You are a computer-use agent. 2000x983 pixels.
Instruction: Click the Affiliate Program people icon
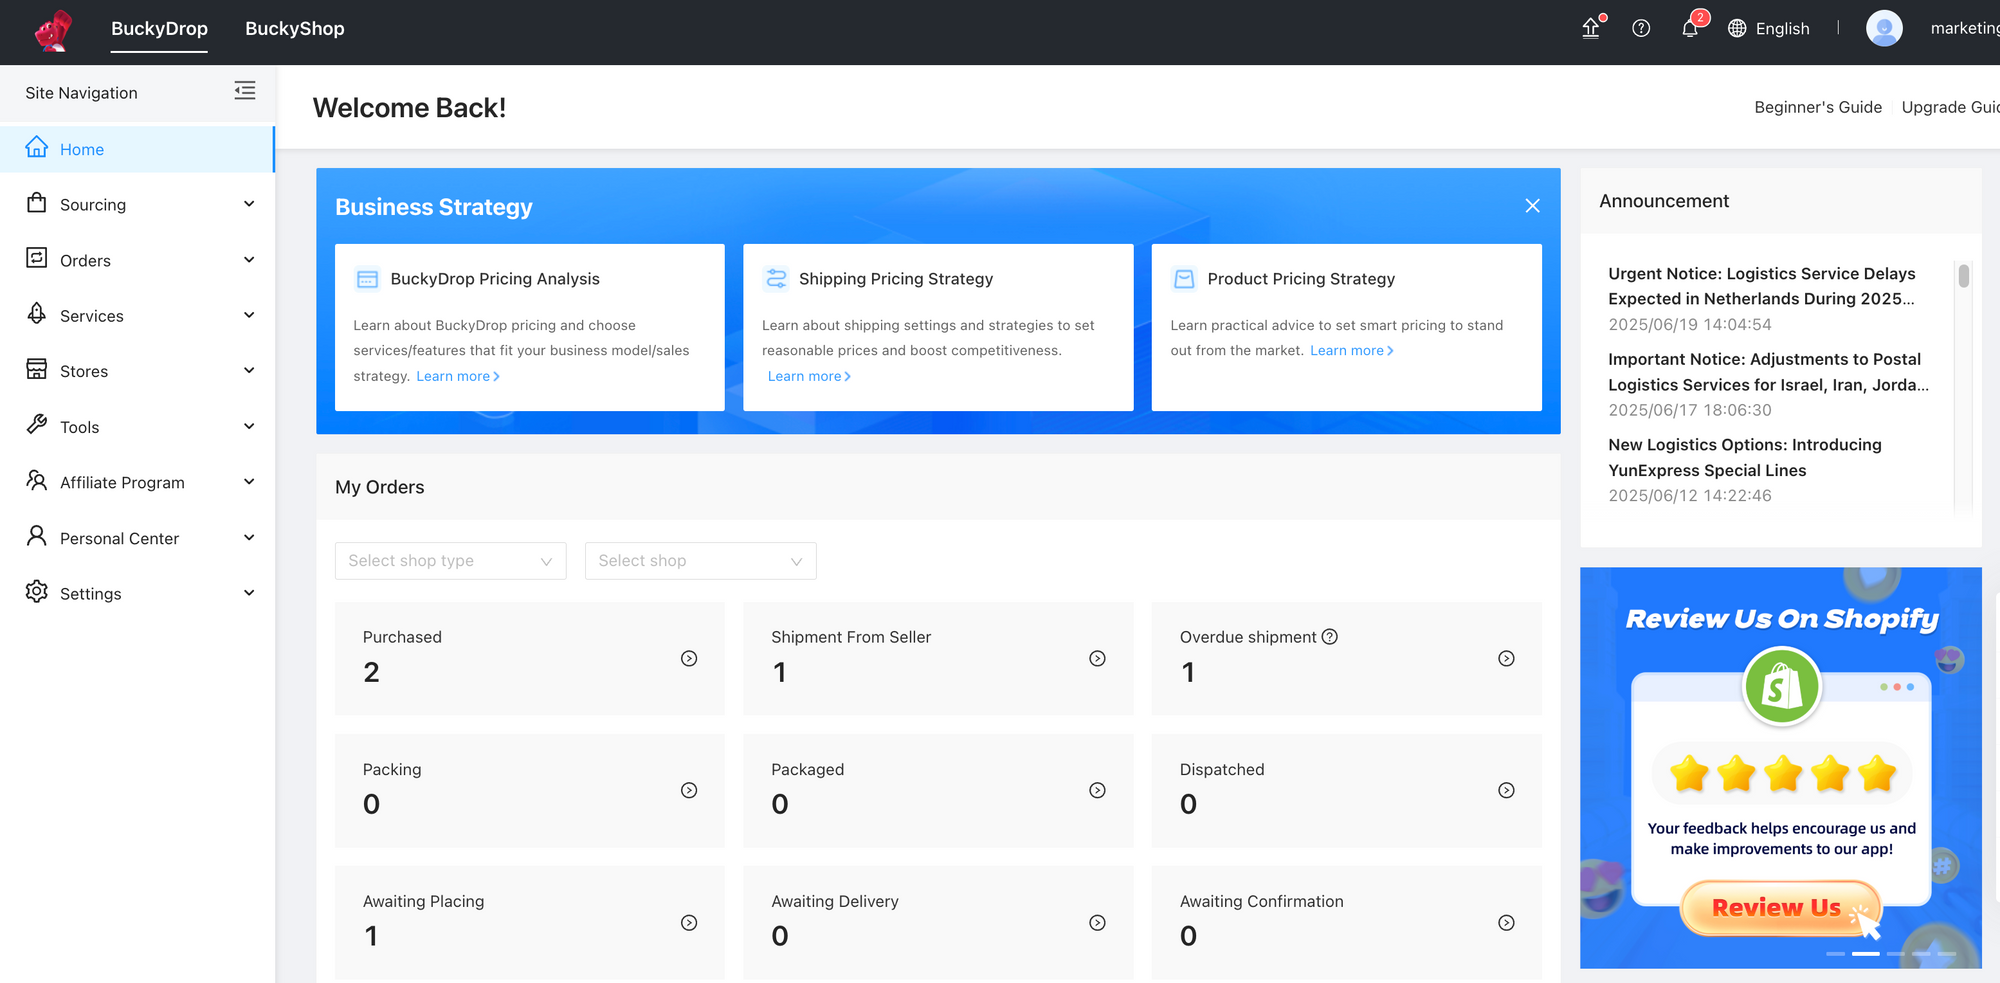[x=37, y=480]
